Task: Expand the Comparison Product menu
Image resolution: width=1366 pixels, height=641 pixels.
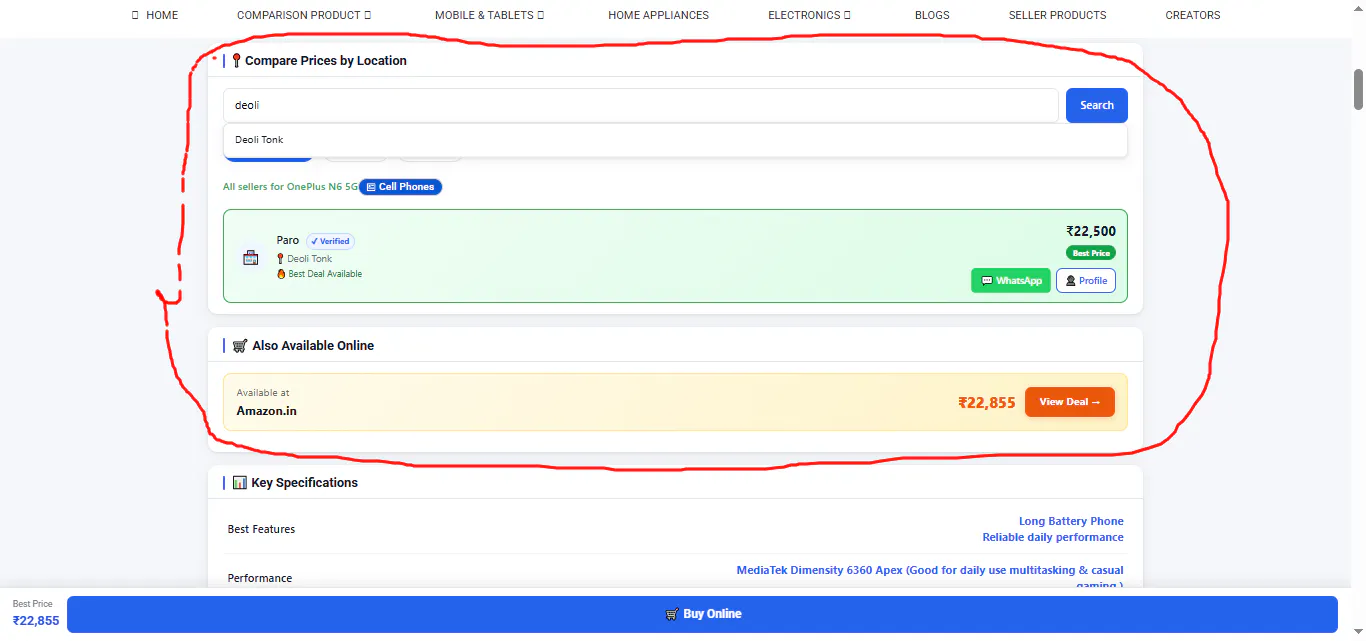Action: tap(304, 15)
